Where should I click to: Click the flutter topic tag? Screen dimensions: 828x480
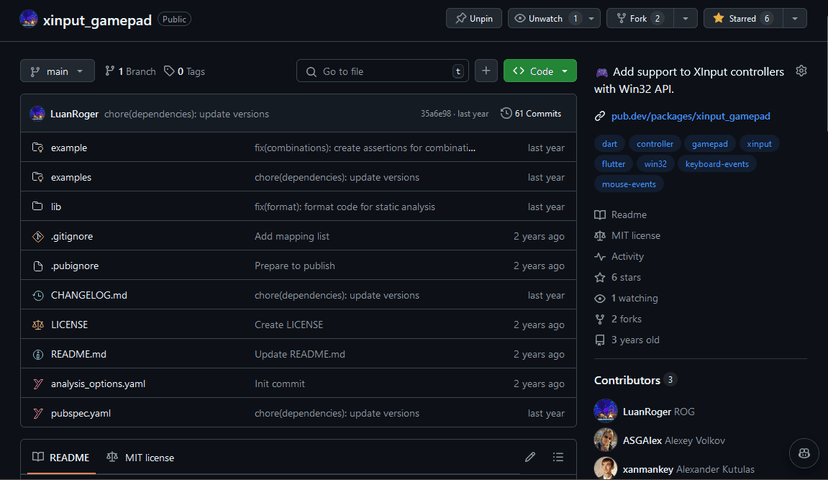(613, 164)
